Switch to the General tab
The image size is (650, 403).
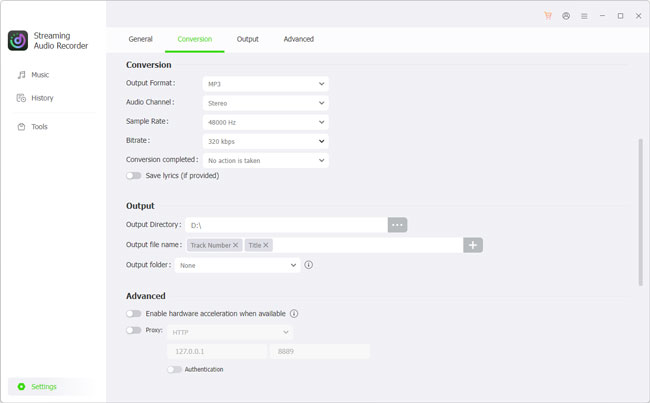(141, 39)
